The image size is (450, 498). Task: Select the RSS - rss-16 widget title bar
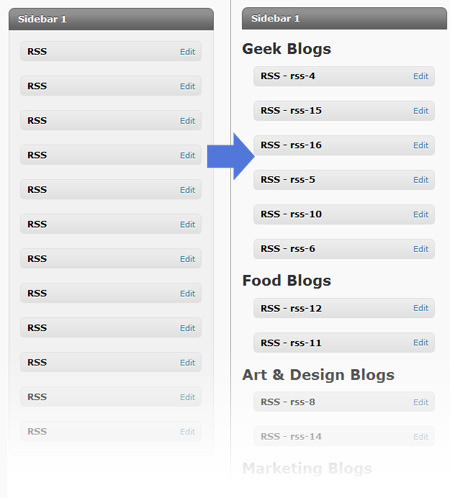point(344,145)
